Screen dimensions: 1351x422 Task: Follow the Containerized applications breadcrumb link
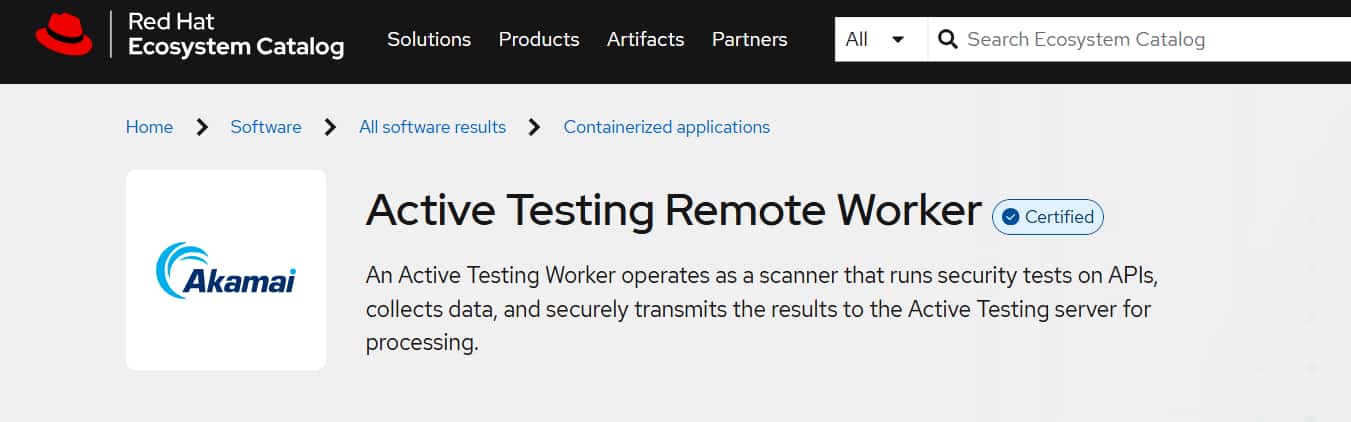pyautogui.click(x=666, y=127)
